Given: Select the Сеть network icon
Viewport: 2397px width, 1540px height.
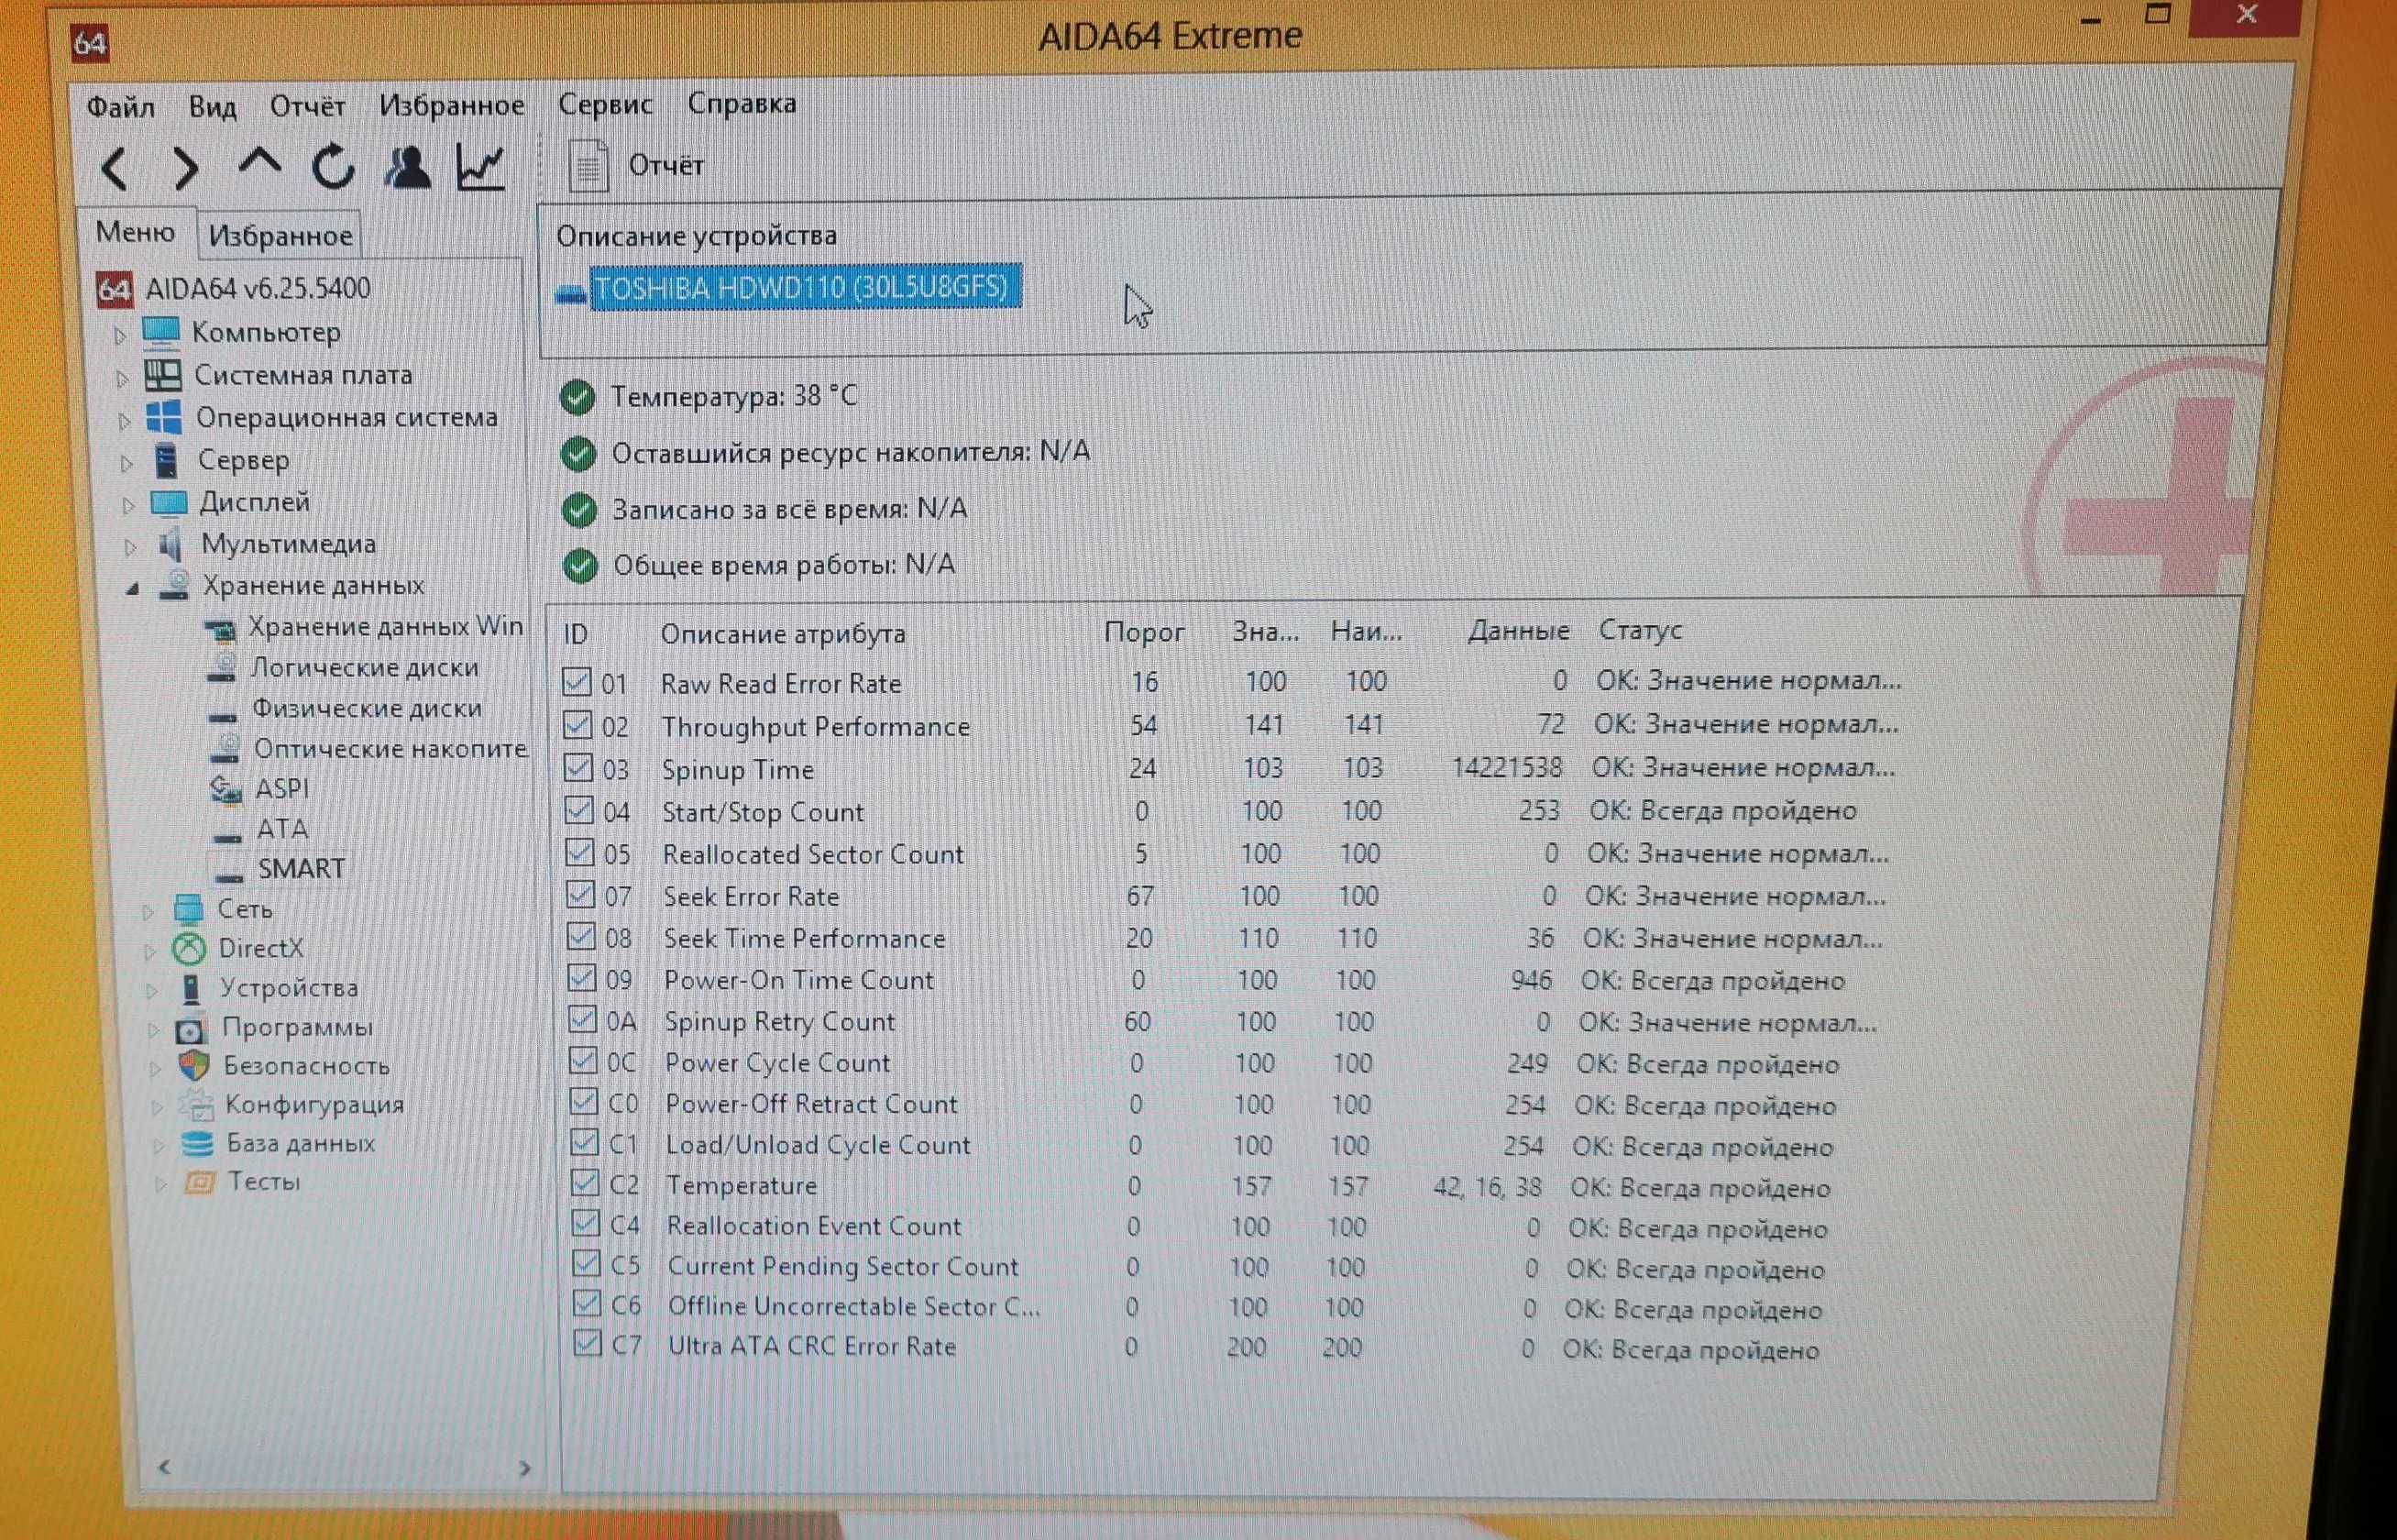Looking at the screenshot, I should click(189, 908).
